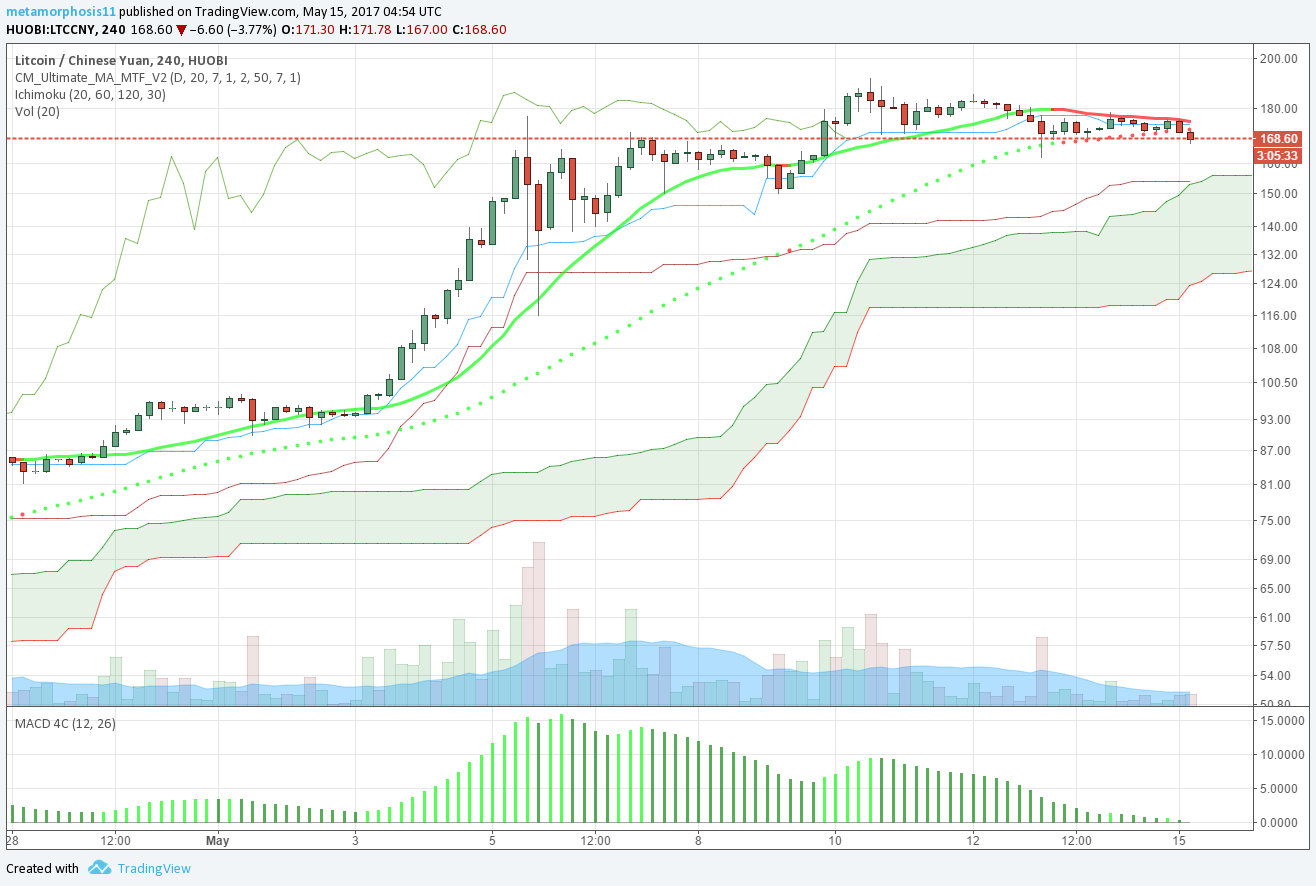Screen dimensions: 1316x886
Task: Click the 132.00 price axis label
Action: pyautogui.click(x=1279, y=255)
